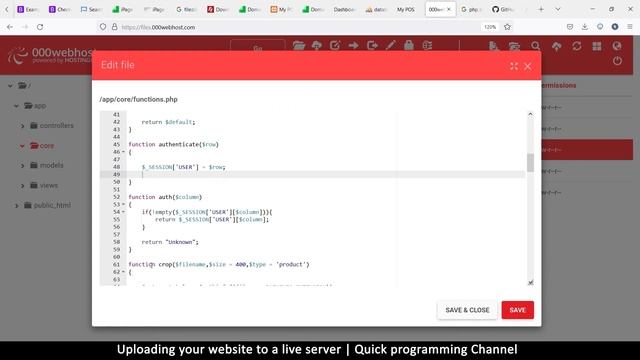Click the folder icon left of search magnifier
This screenshot has height=360, width=640.
[514, 46]
